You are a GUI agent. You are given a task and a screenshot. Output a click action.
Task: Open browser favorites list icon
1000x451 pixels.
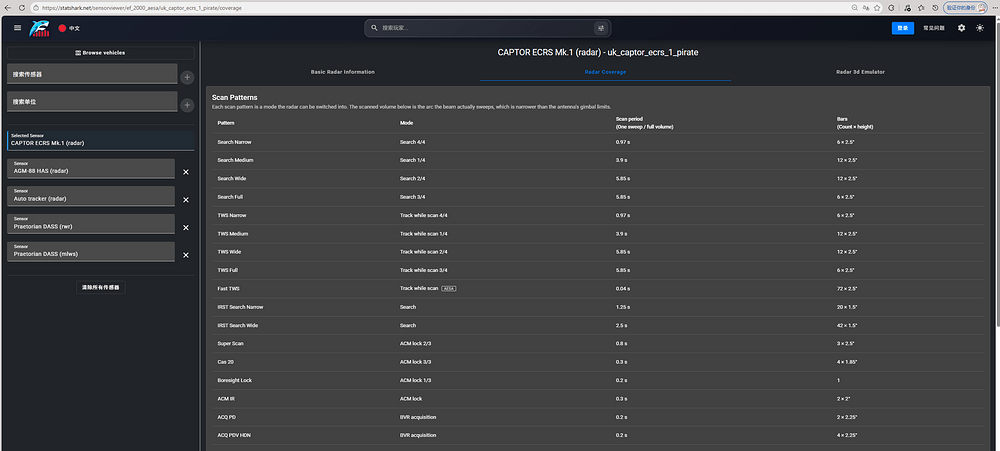tap(921, 8)
